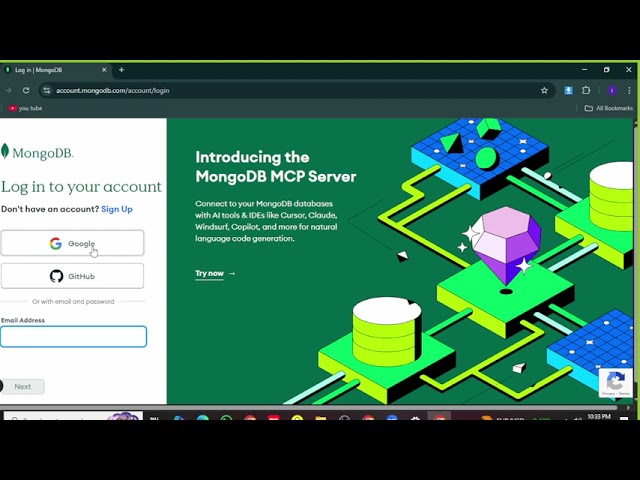The width and height of the screenshot is (640, 480).
Task: Go forward with the browser arrow
Action: click(x=9, y=90)
